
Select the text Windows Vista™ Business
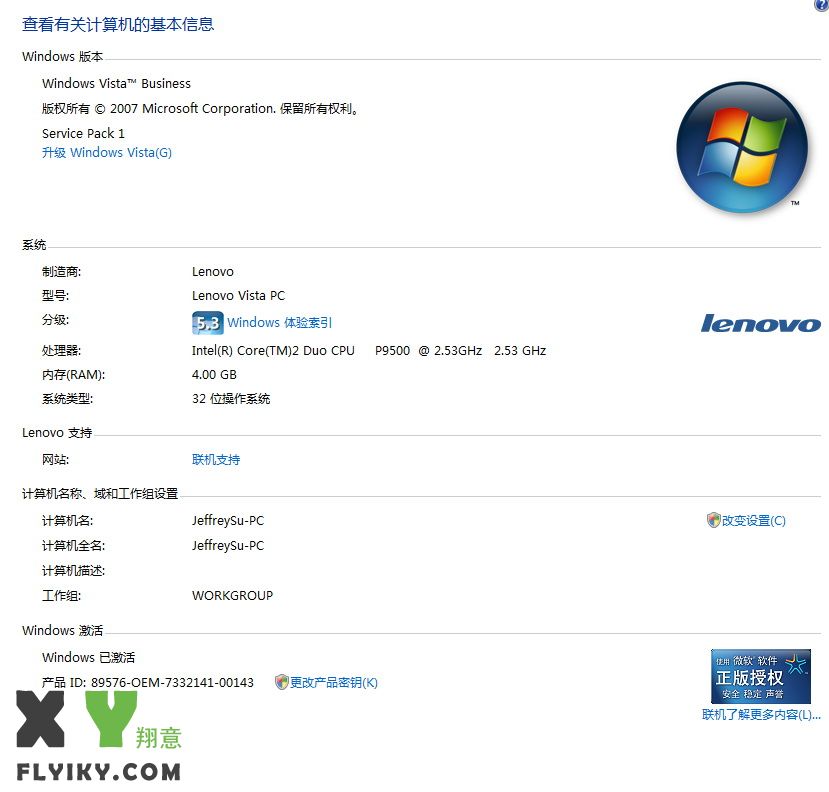pos(116,84)
